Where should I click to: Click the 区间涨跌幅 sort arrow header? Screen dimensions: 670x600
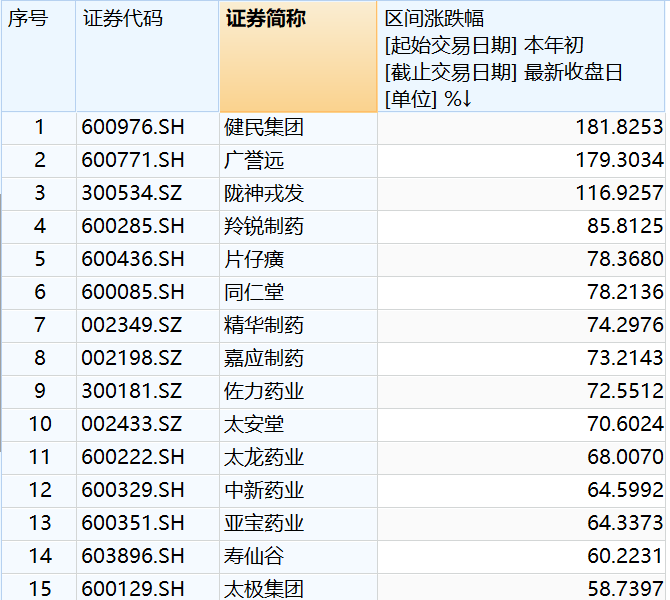521,56
